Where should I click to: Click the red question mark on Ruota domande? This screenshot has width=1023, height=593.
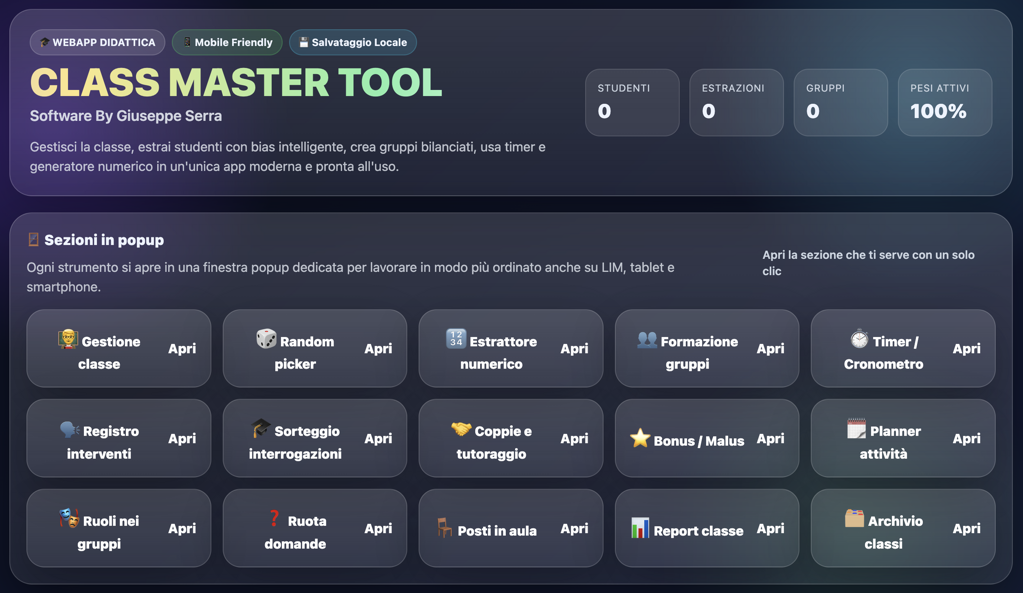274,519
